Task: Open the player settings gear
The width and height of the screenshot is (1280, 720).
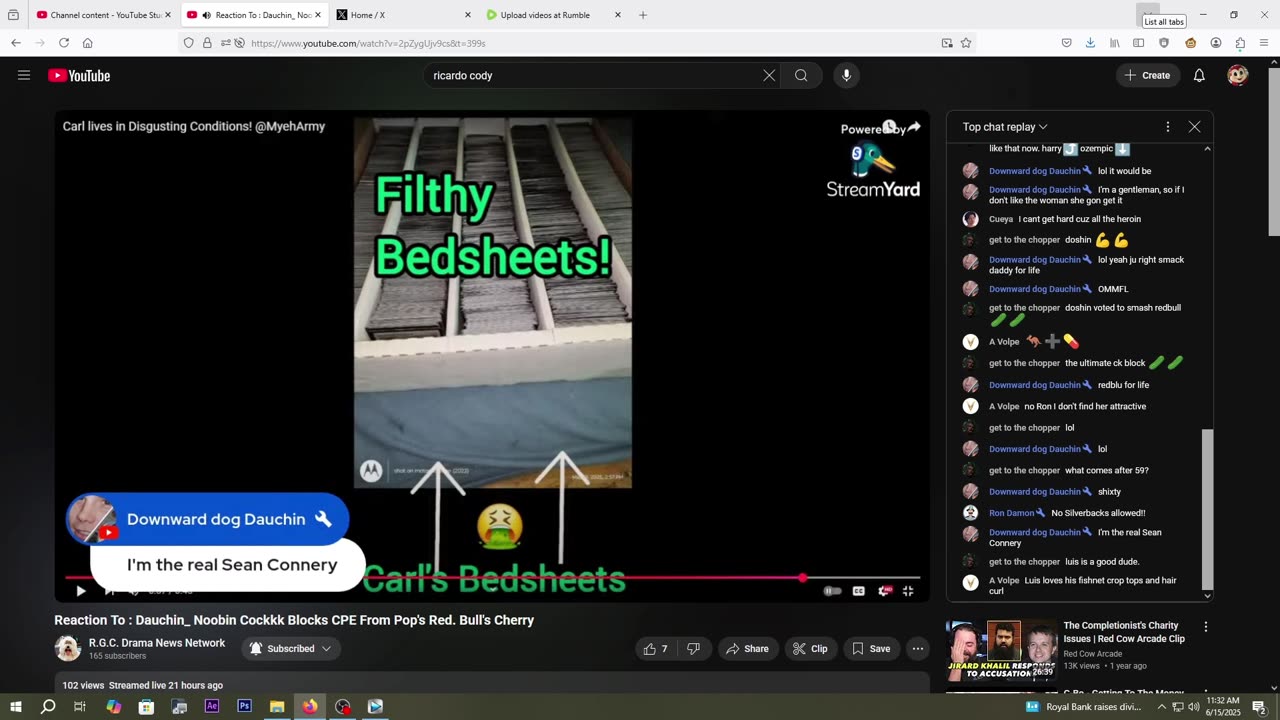Action: tap(884, 591)
